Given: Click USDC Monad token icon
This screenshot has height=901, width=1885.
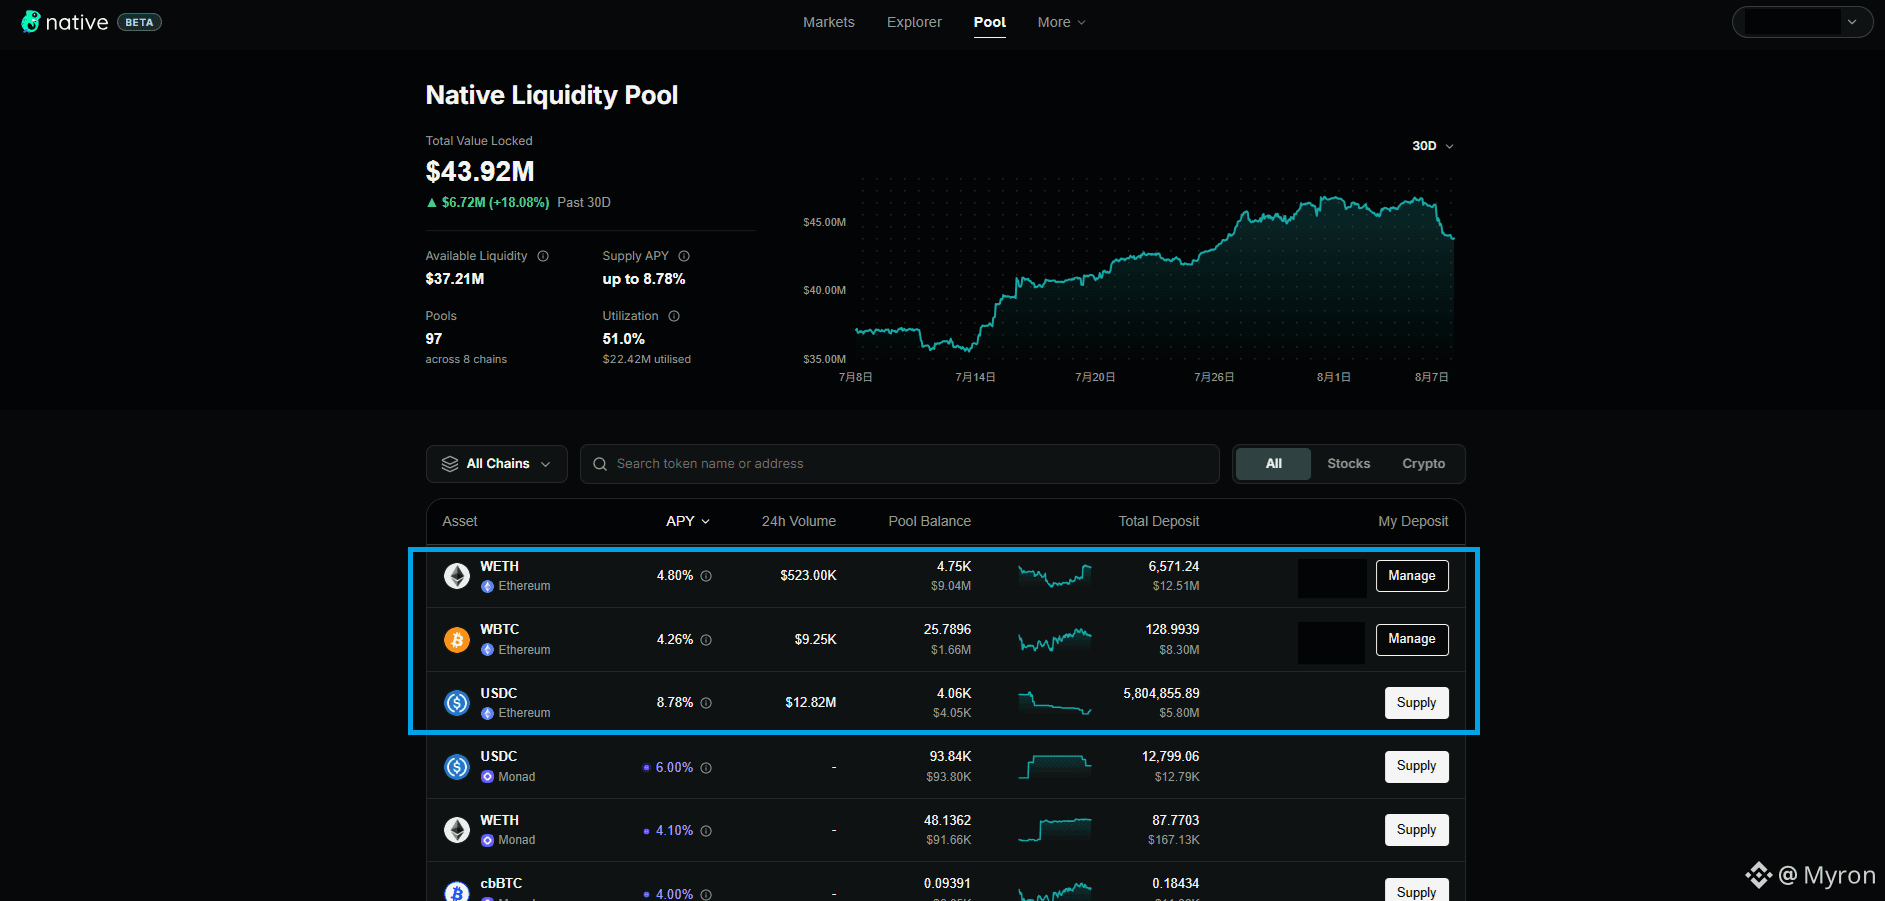Looking at the screenshot, I should click(457, 767).
